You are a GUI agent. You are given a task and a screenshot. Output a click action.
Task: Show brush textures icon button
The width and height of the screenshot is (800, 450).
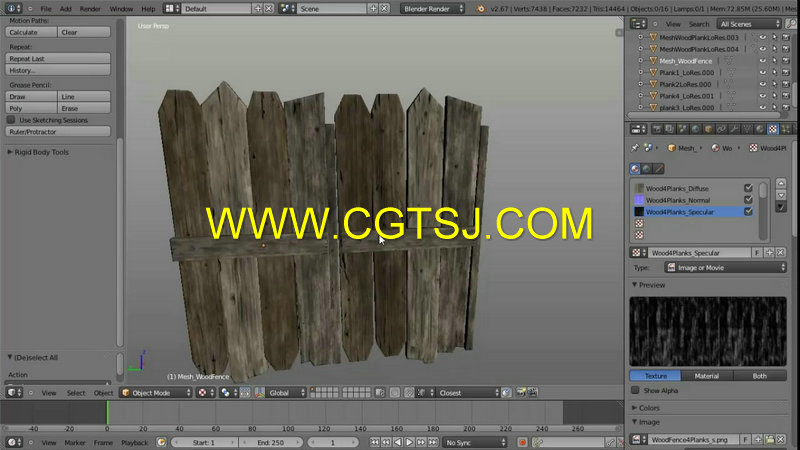pos(659,169)
